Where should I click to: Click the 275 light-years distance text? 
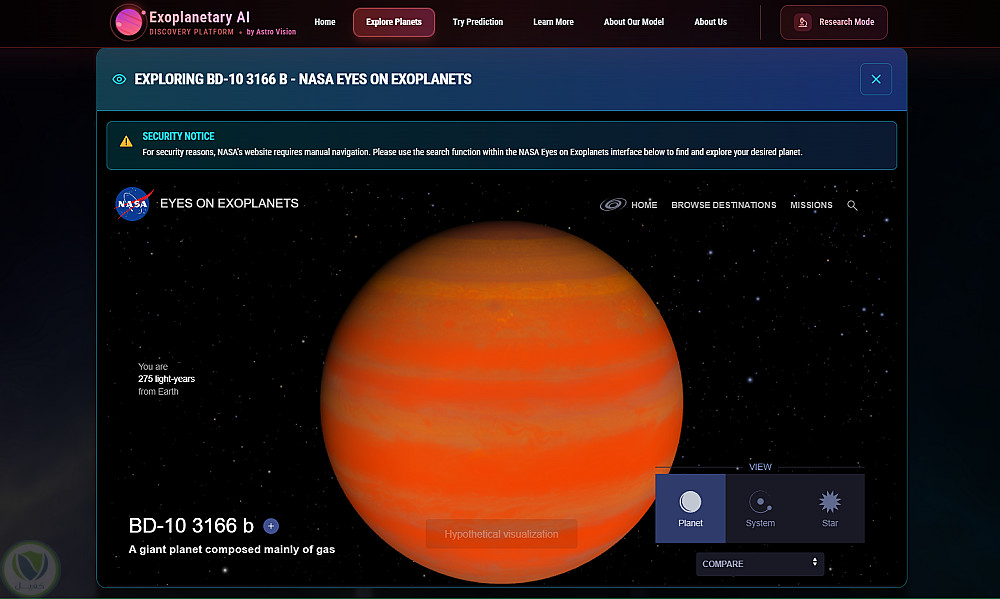click(166, 379)
